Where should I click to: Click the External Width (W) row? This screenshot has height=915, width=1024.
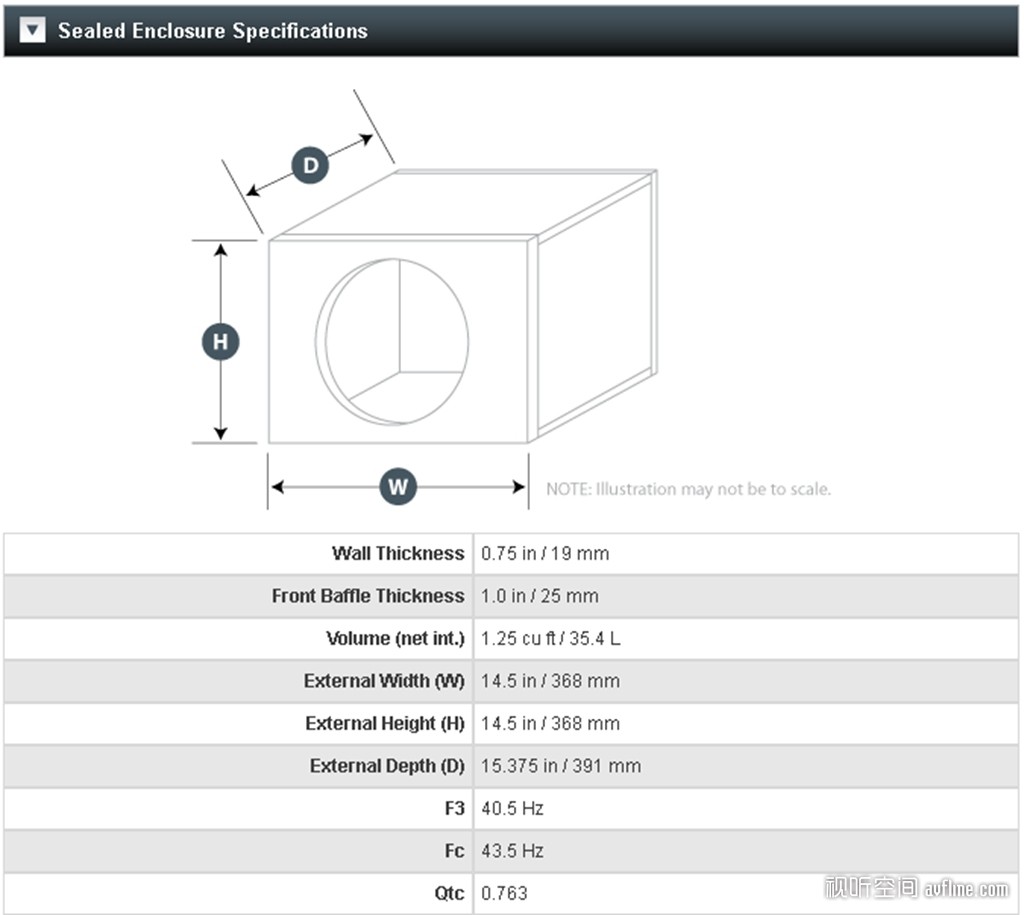pos(511,681)
